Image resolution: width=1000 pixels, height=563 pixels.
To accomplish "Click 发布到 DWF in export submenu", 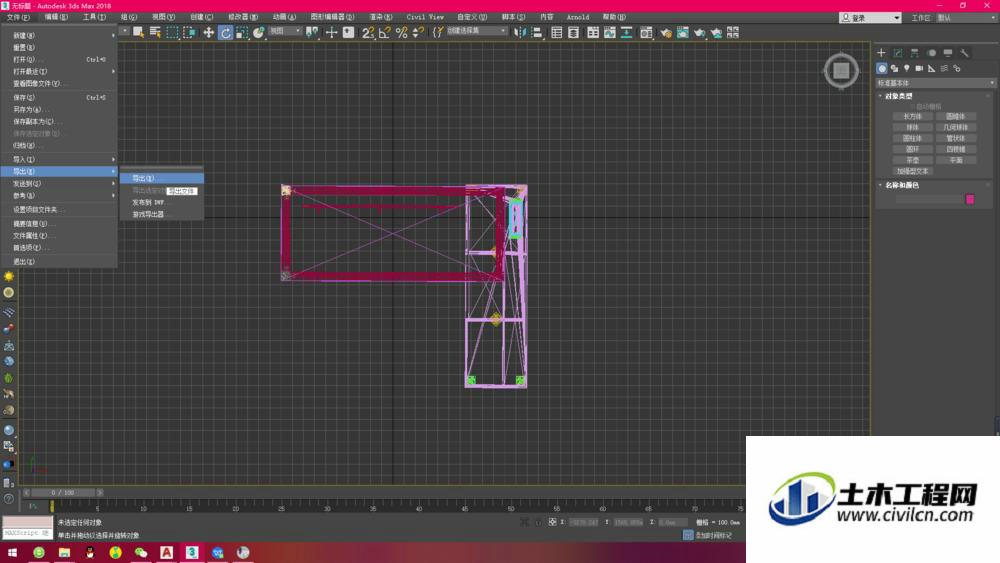I will pos(162,203).
